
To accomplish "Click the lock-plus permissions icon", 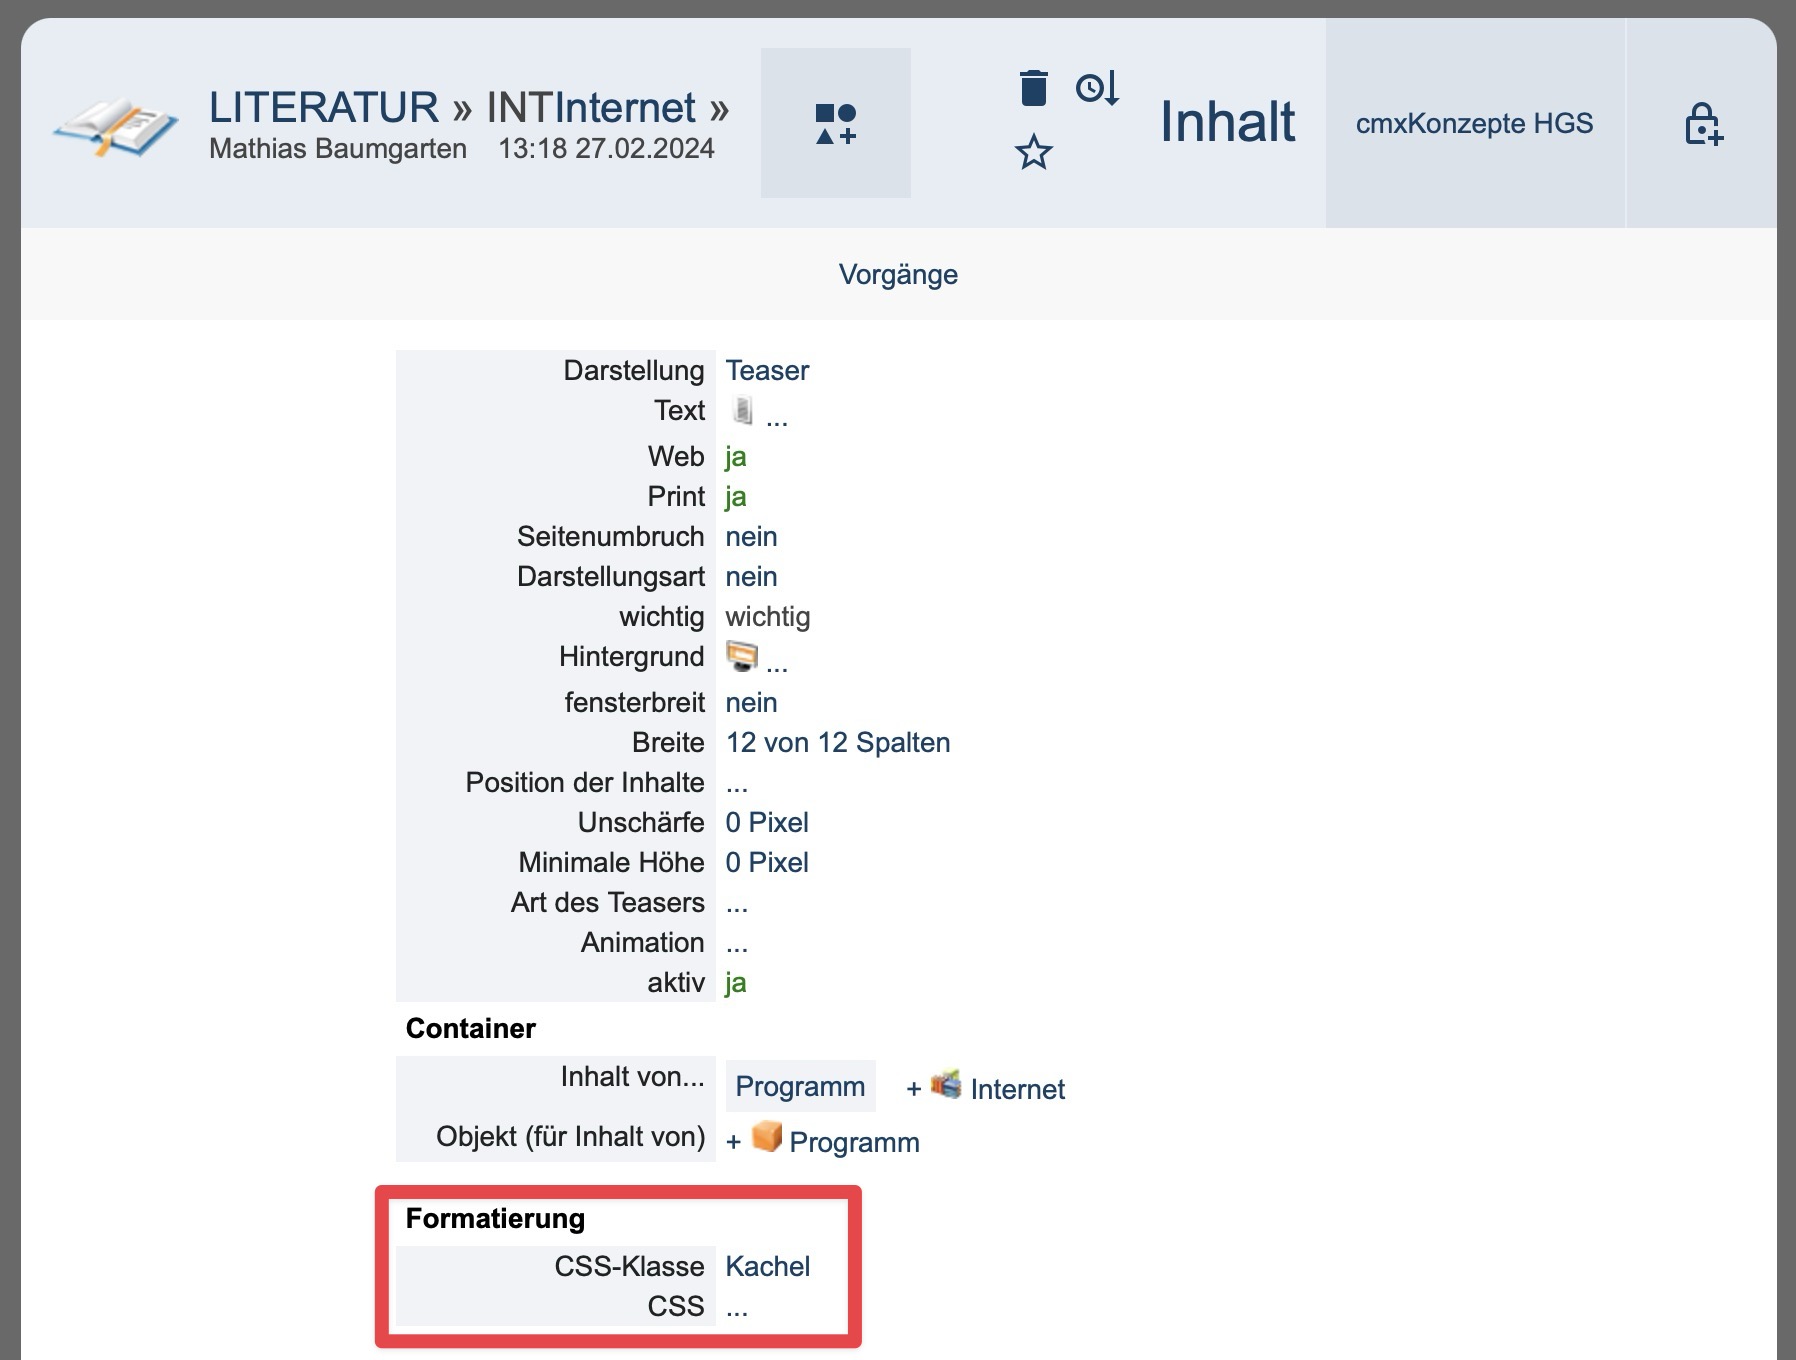I will pyautogui.click(x=1702, y=124).
